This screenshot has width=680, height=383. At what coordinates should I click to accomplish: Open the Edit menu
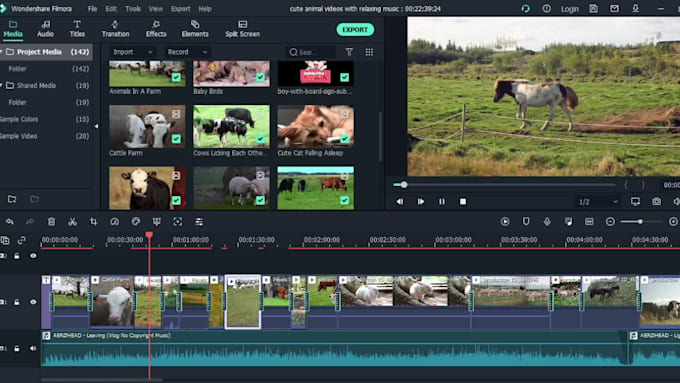pyautogui.click(x=111, y=9)
